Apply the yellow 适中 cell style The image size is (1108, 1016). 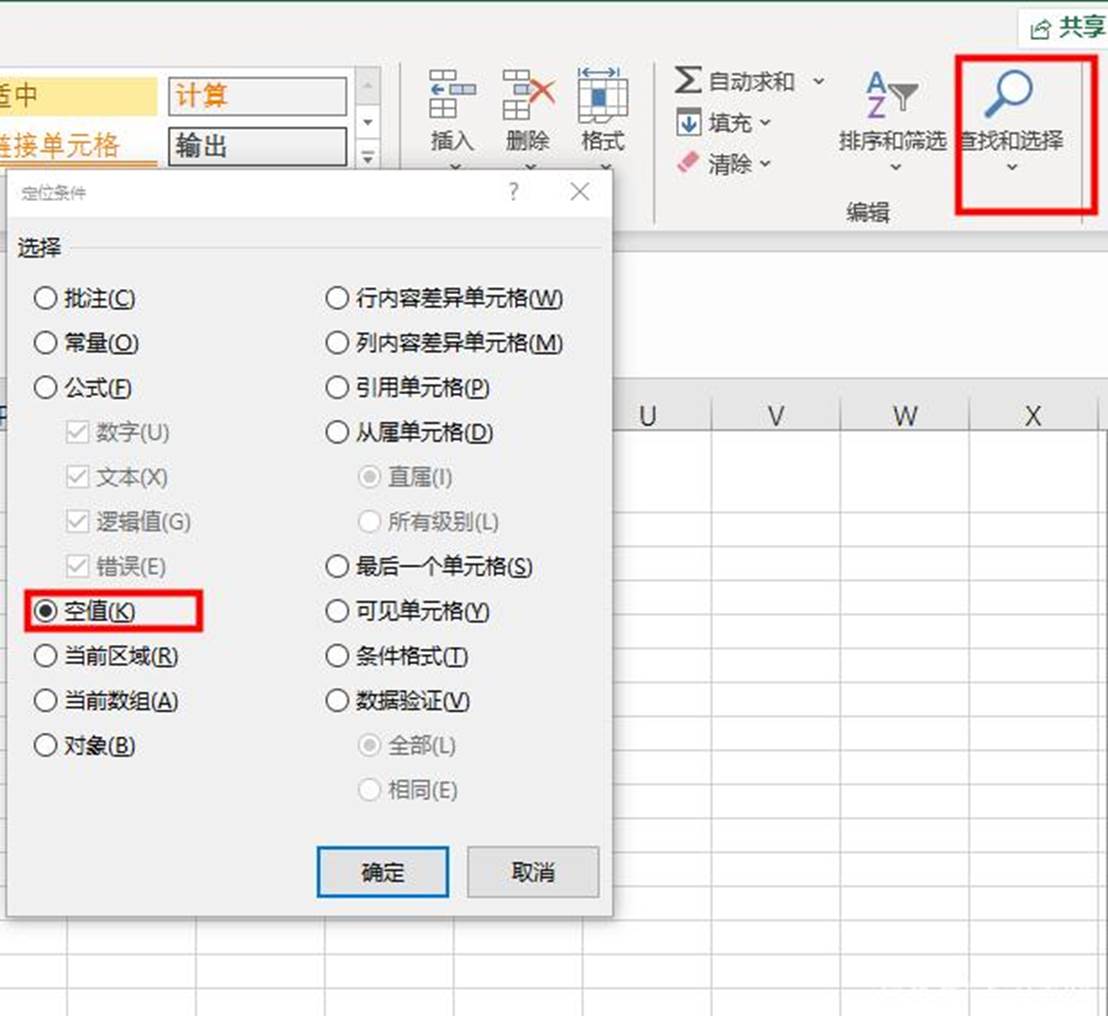click(78, 95)
